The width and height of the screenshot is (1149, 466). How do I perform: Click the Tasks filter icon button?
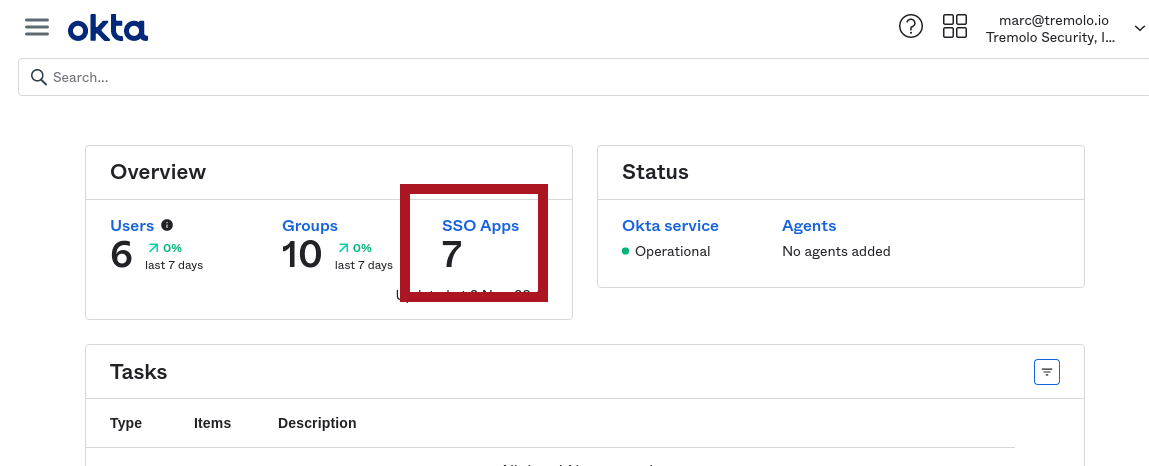(1047, 372)
